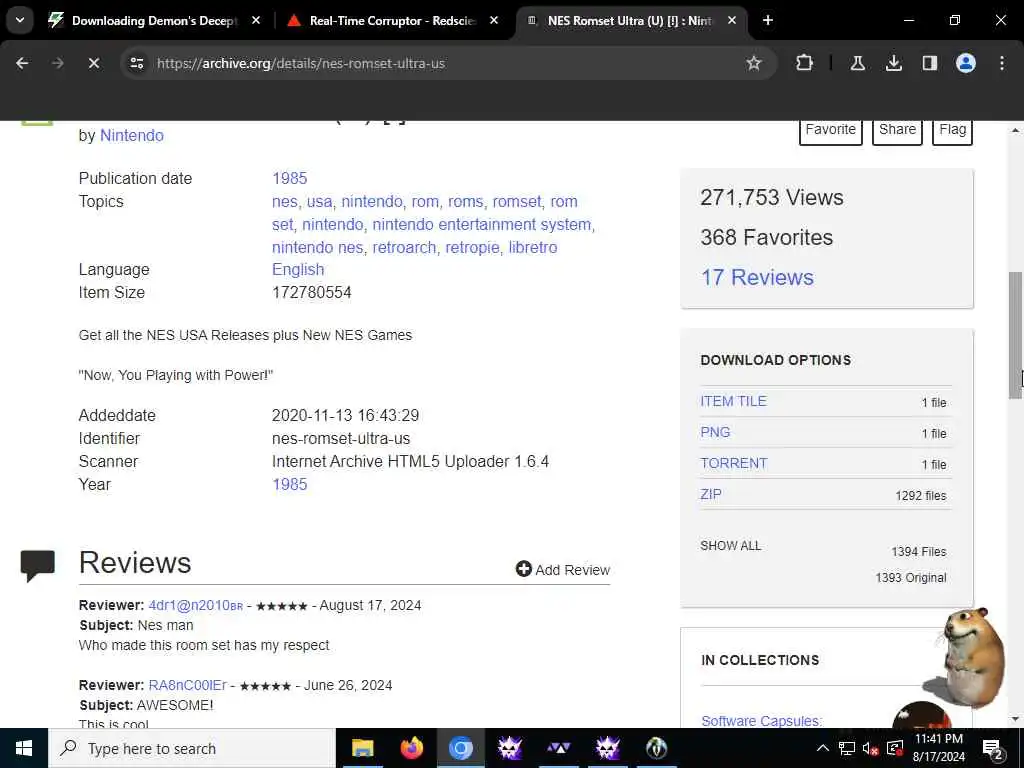Download the ITEM TILE file

[x=733, y=402]
